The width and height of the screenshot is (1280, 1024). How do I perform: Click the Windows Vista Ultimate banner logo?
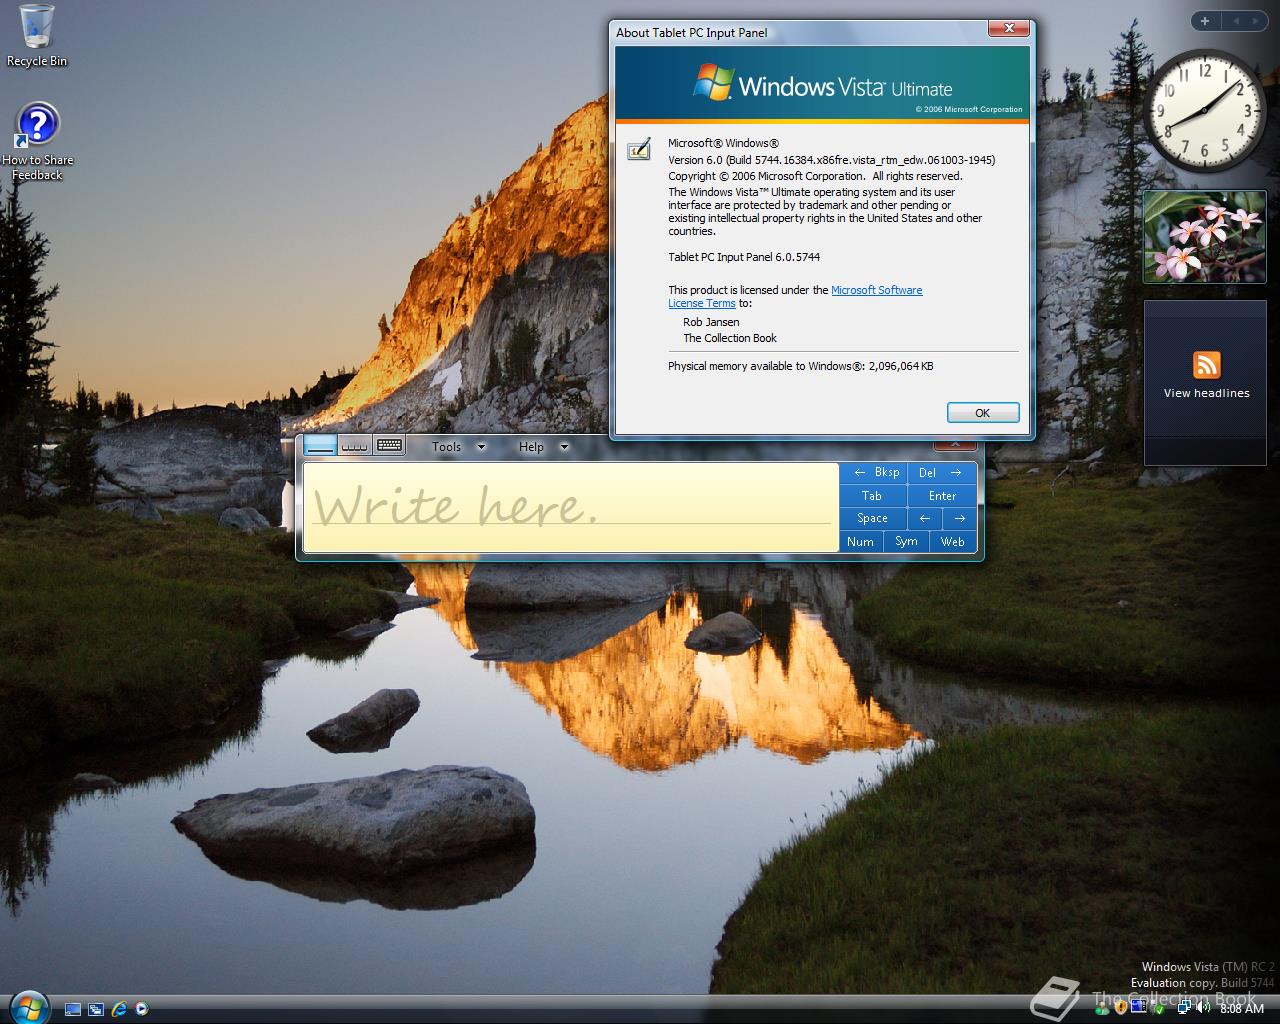point(822,84)
